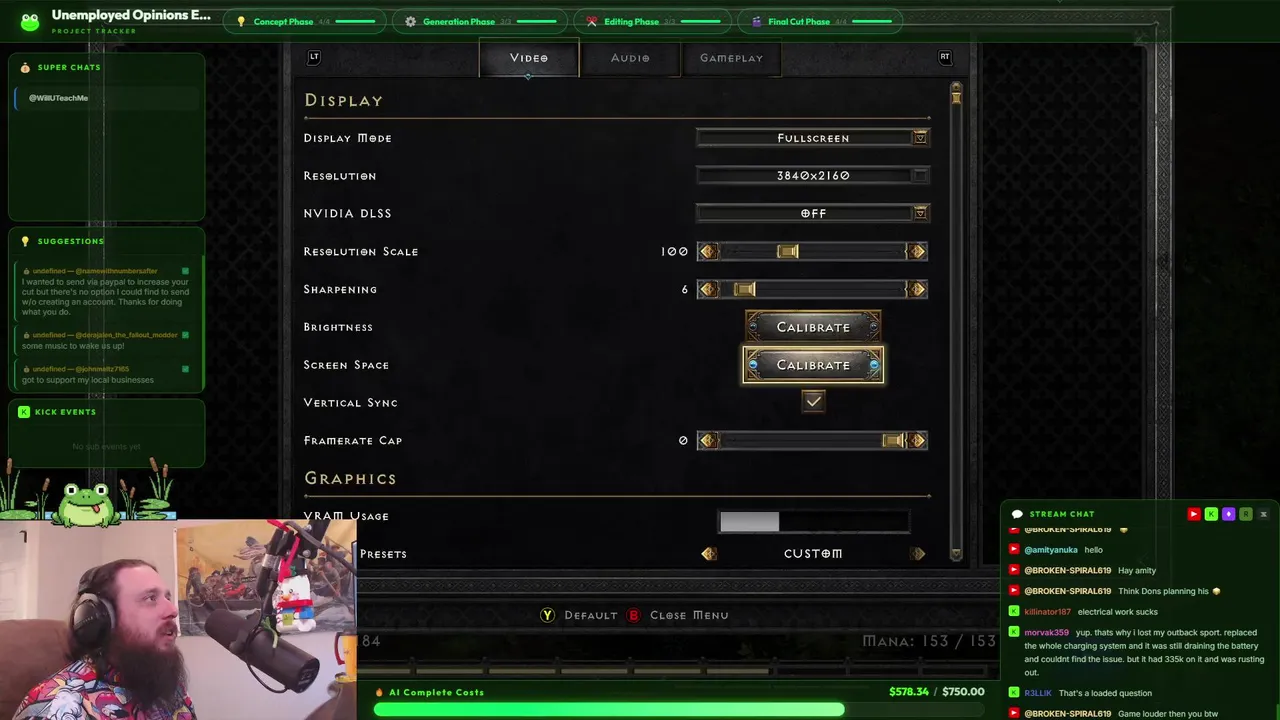Click the RT next-tab button icon

(x=945, y=57)
